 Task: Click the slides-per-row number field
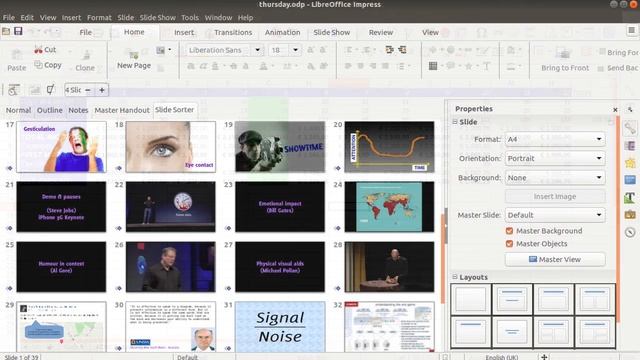73,90
